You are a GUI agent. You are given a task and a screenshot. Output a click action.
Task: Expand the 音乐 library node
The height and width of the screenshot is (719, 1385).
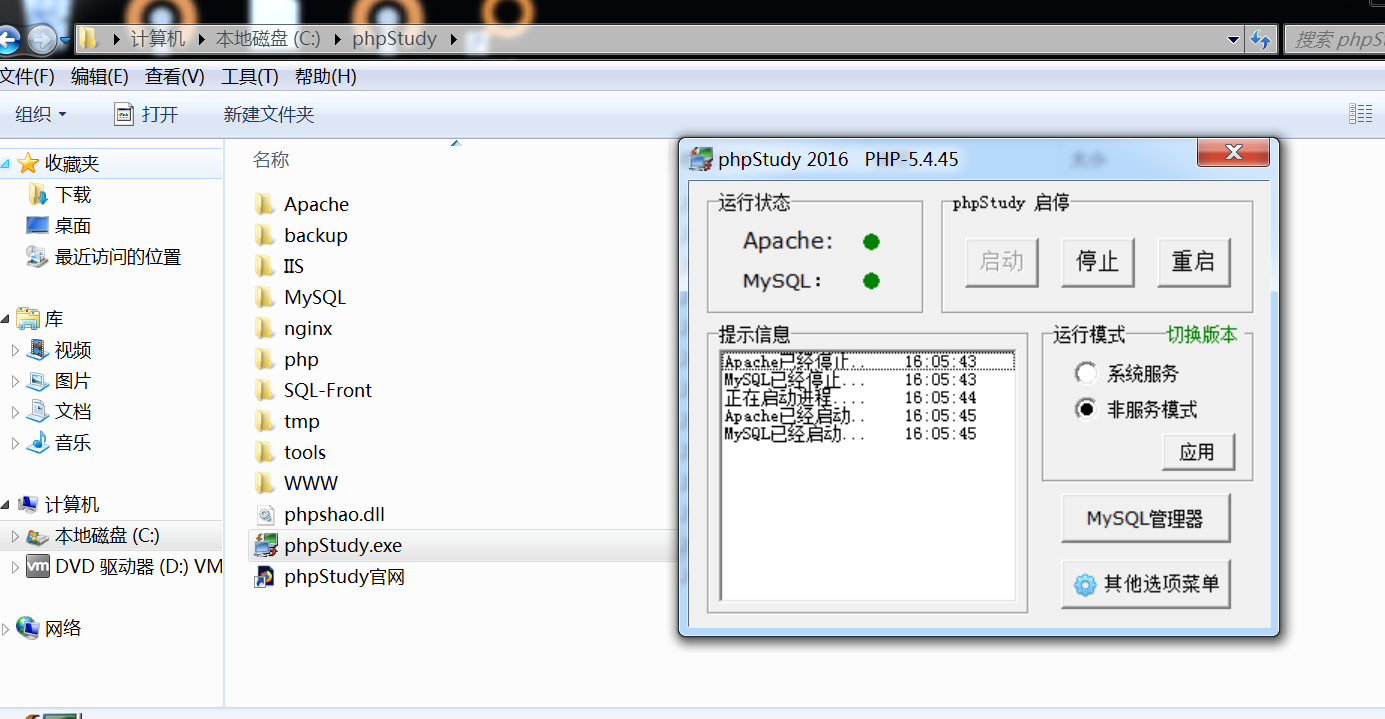pyautogui.click(x=15, y=443)
